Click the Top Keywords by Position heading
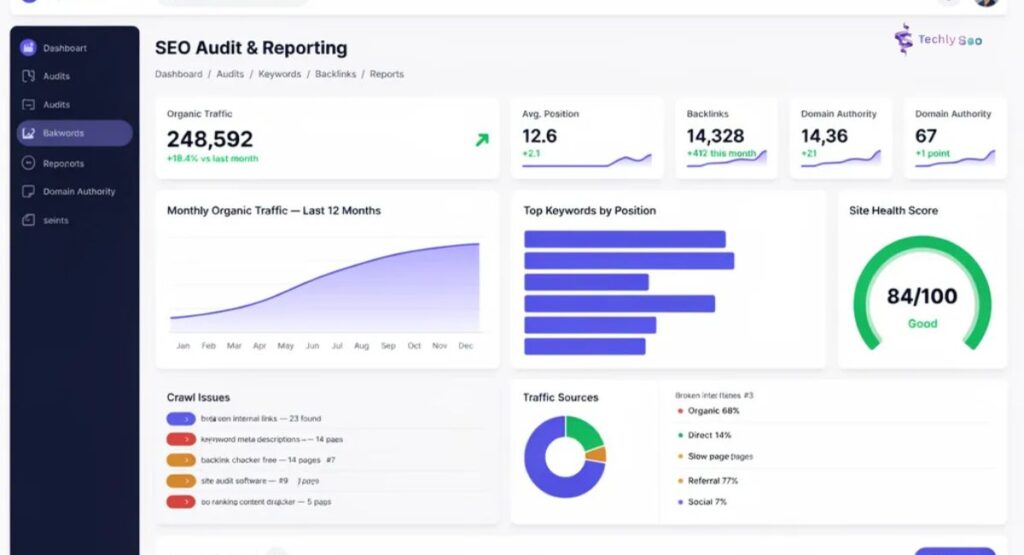Viewport: 1024px width, 555px height. [x=589, y=210]
